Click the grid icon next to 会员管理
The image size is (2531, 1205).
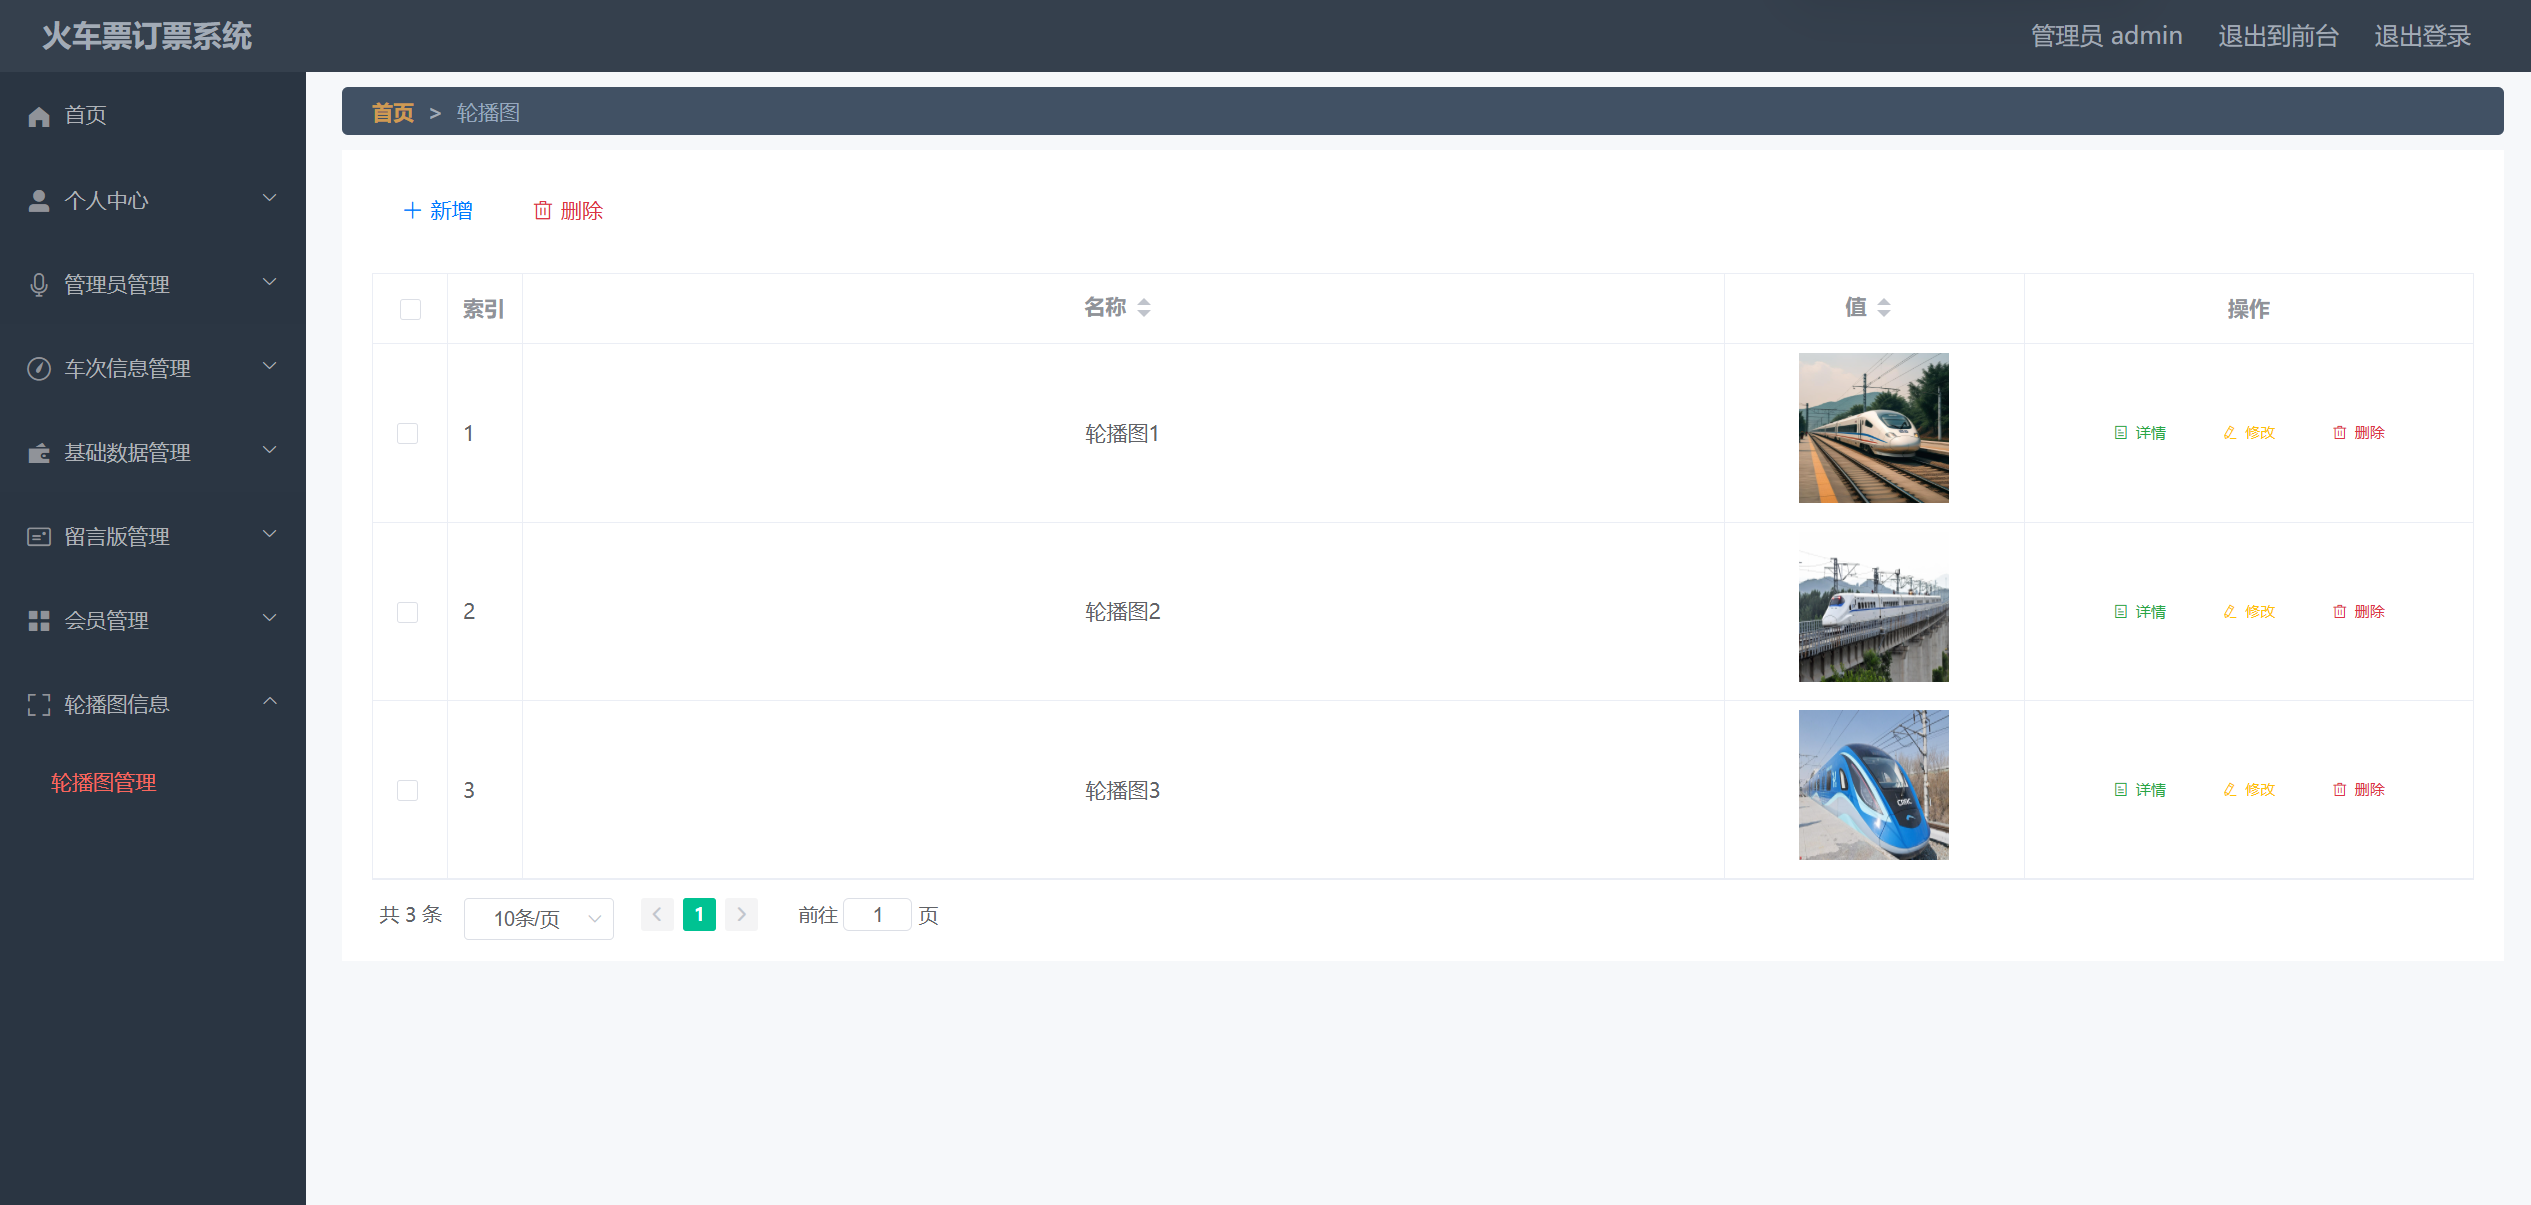(x=39, y=621)
